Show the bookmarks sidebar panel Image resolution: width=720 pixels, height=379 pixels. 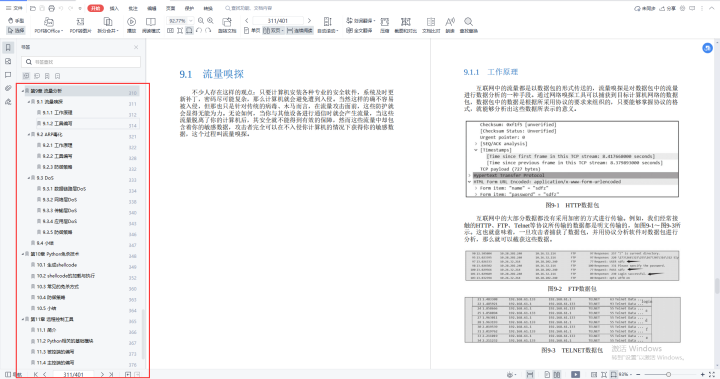8,47
